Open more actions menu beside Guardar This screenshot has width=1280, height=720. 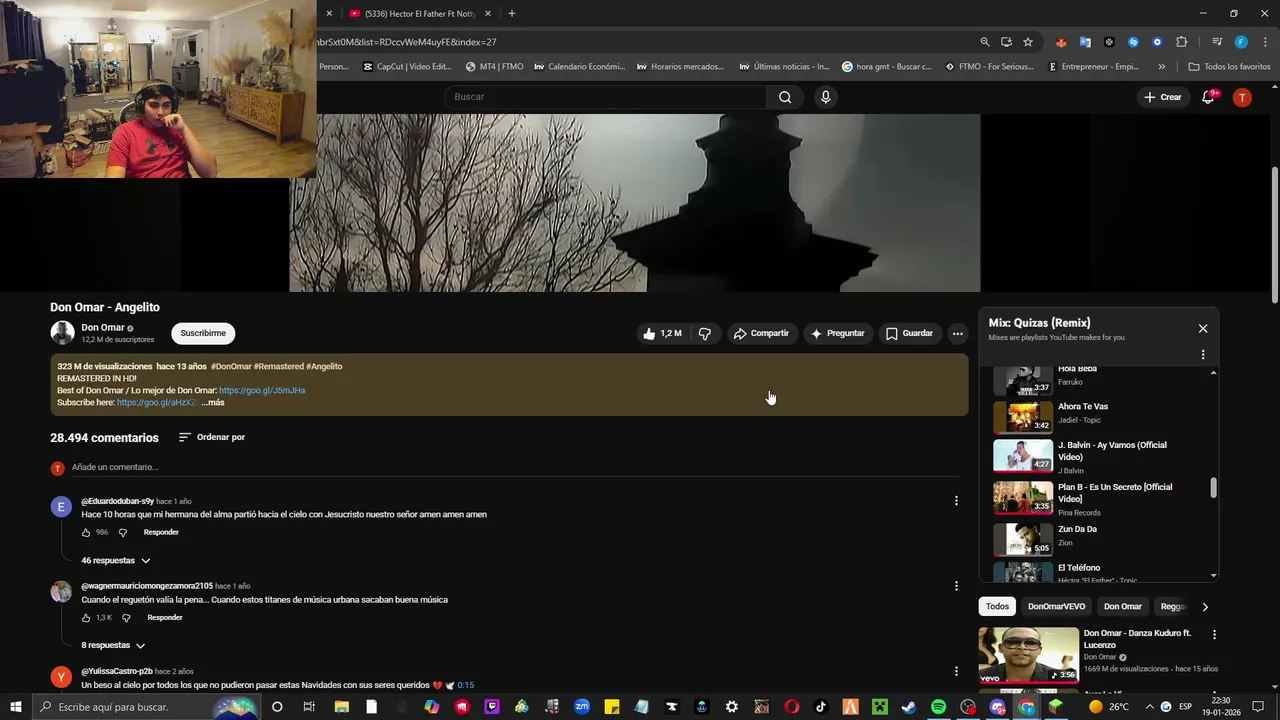(x=957, y=333)
